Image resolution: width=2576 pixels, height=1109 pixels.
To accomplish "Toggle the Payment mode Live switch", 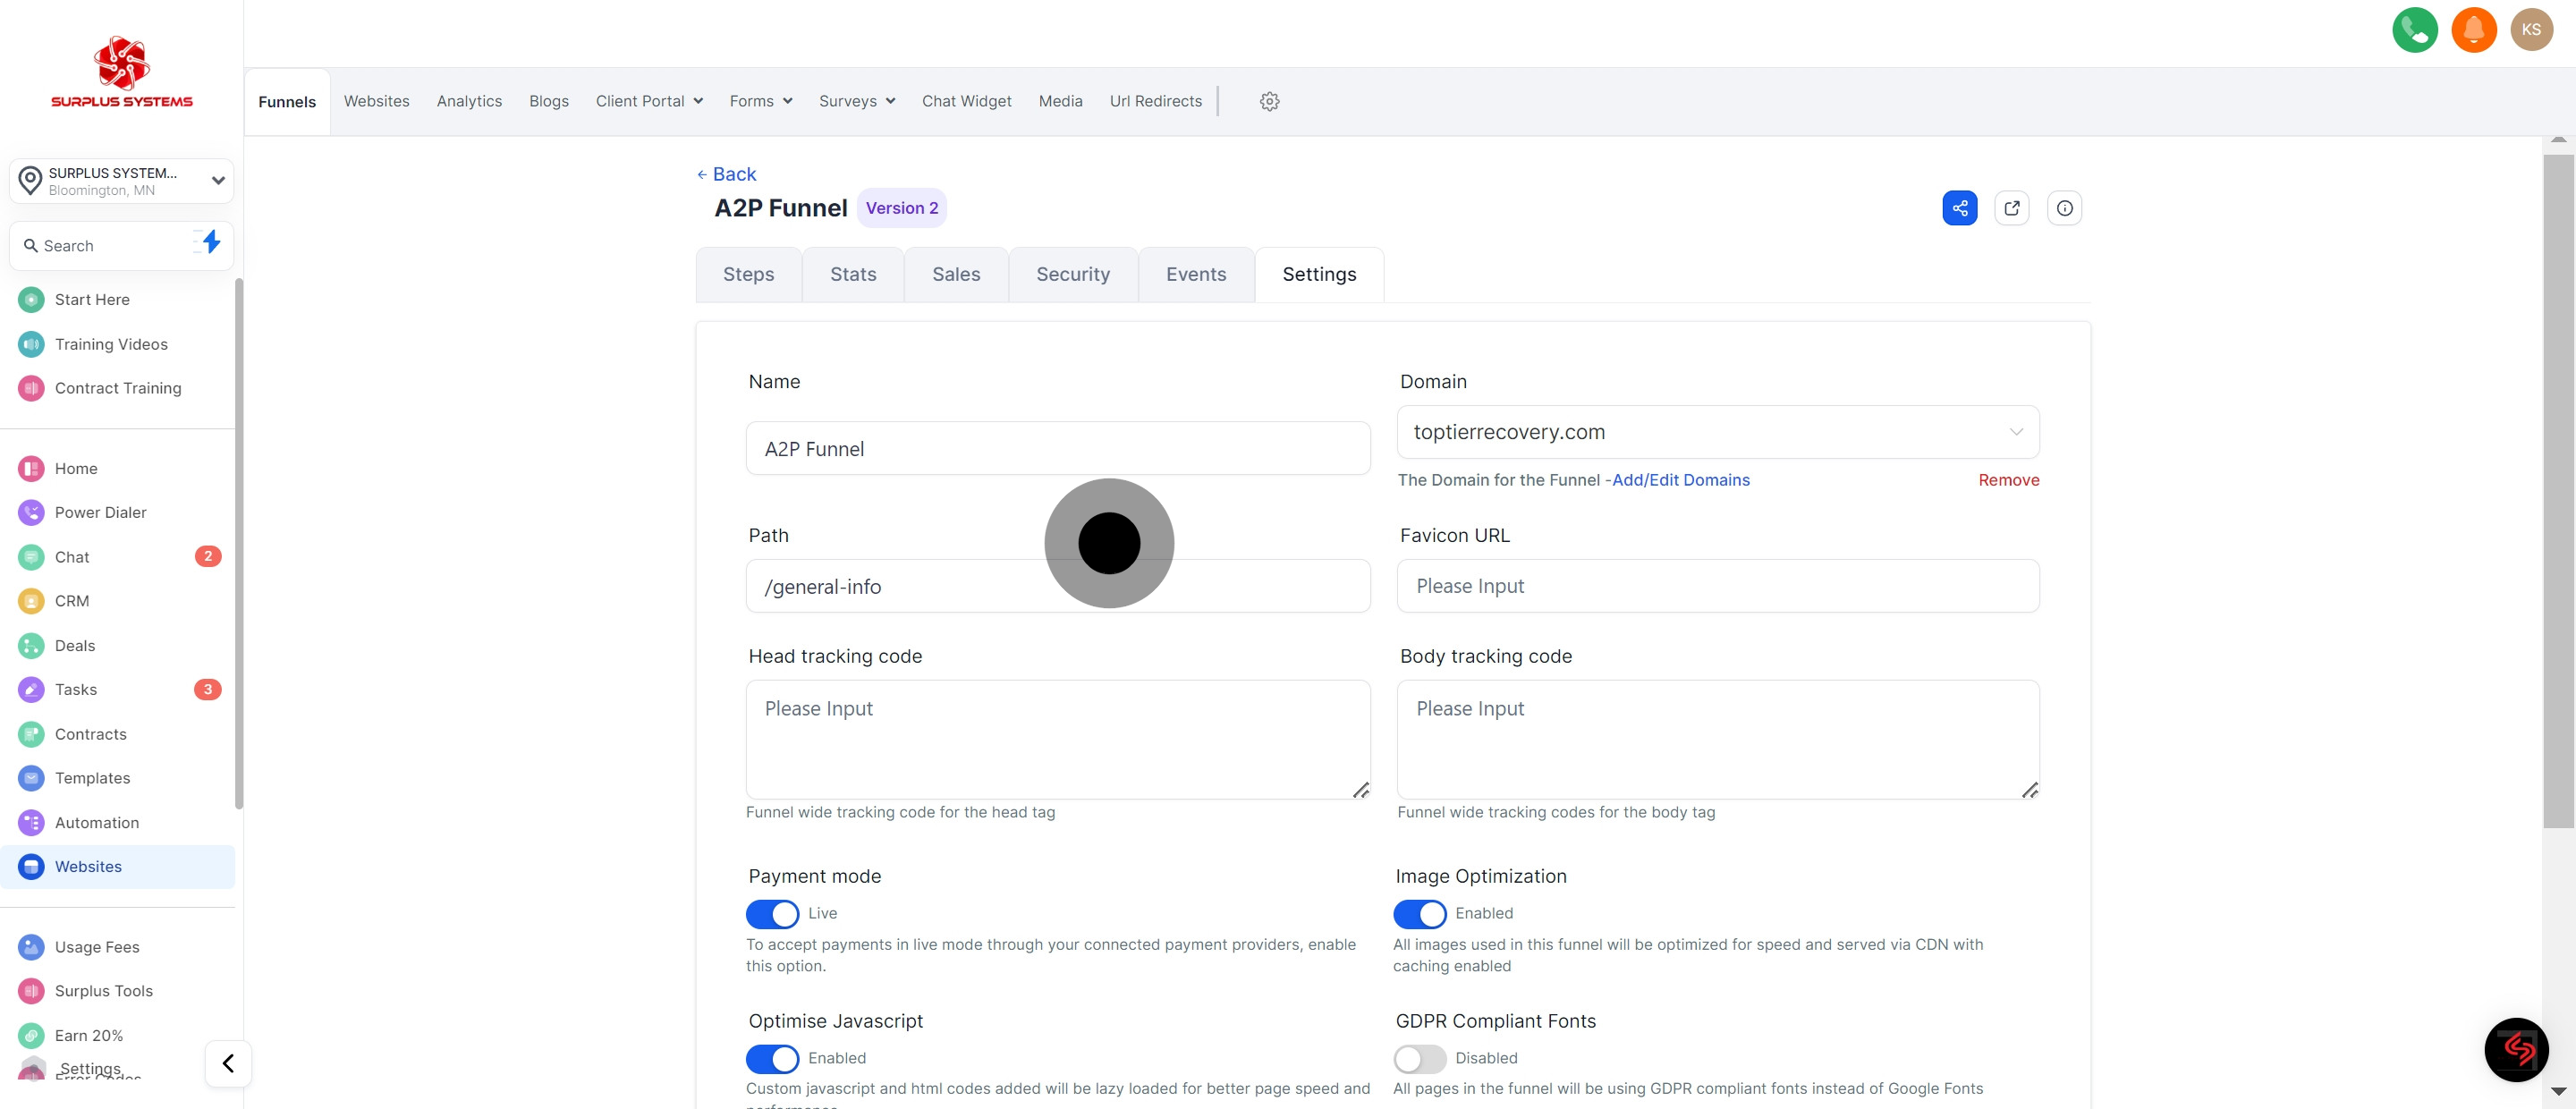I will [772, 914].
